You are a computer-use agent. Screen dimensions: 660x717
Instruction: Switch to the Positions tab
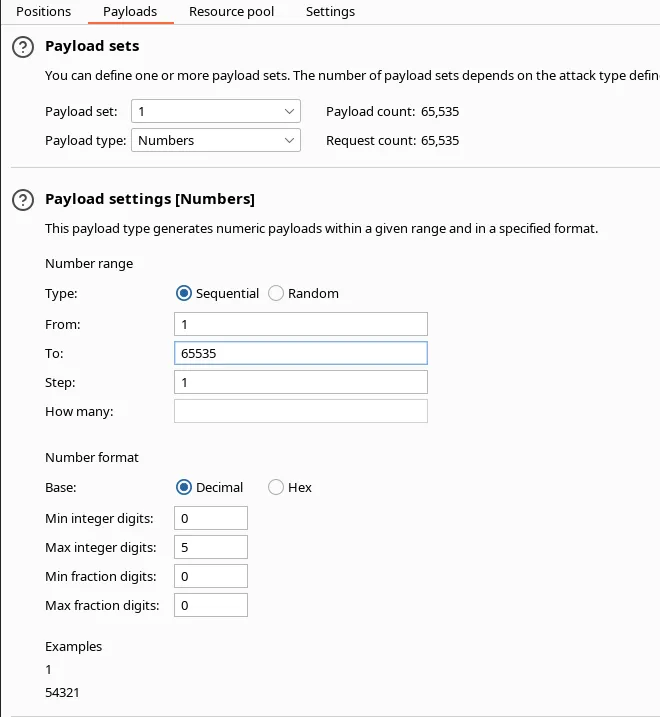[x=43, y=12]
